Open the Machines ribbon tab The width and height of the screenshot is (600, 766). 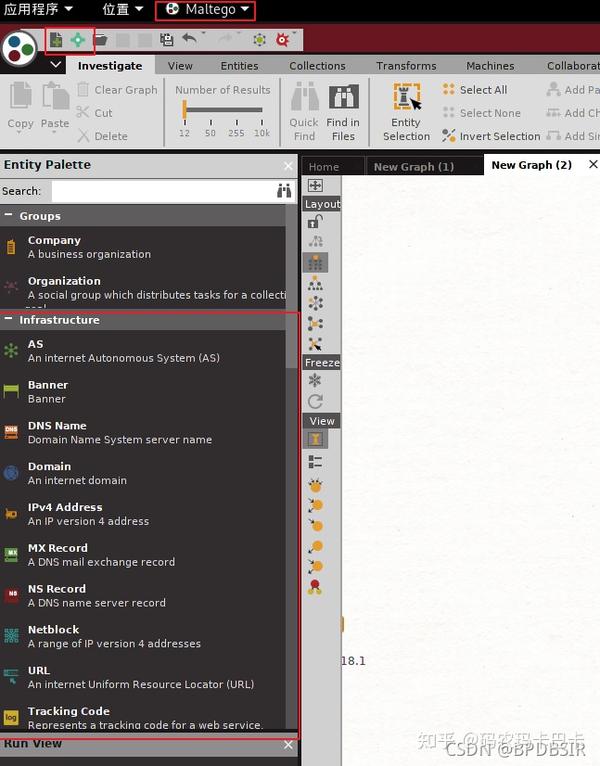coord(490,65)
